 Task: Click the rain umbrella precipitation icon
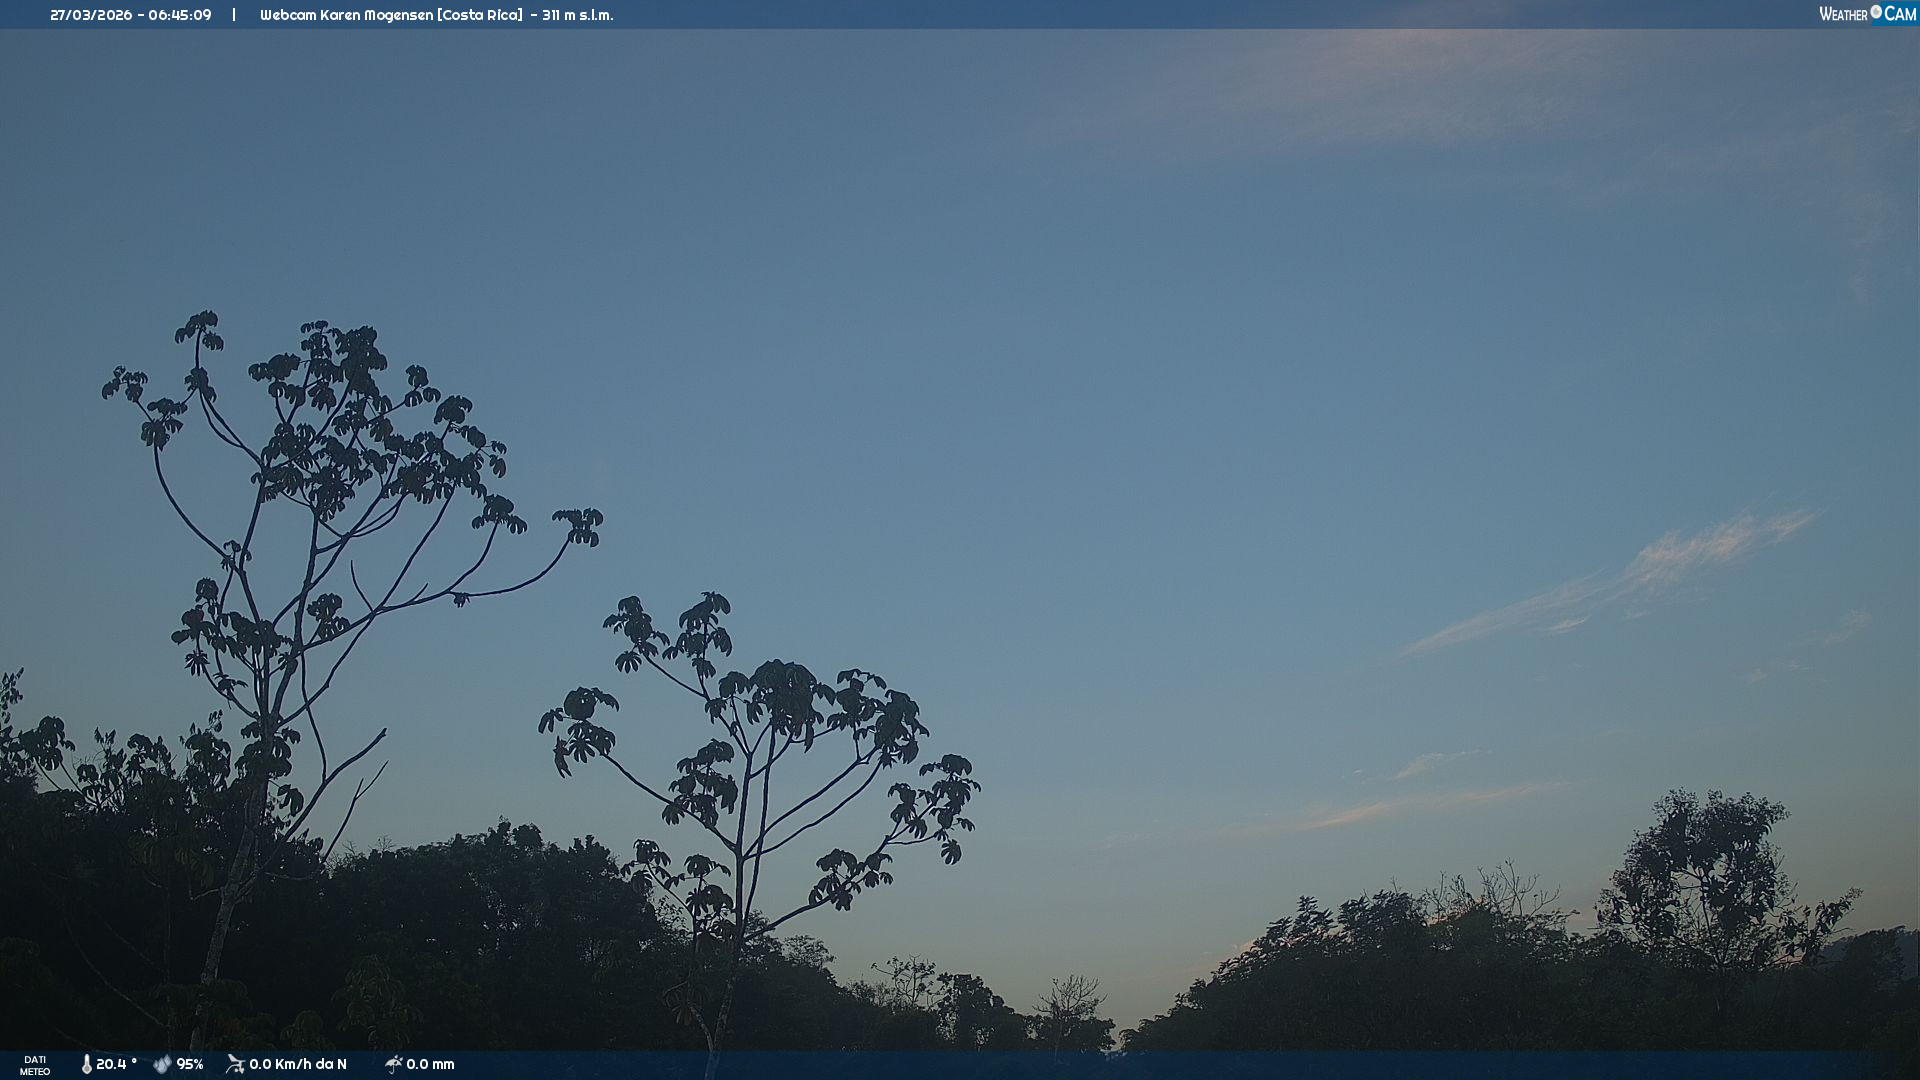393,1064
